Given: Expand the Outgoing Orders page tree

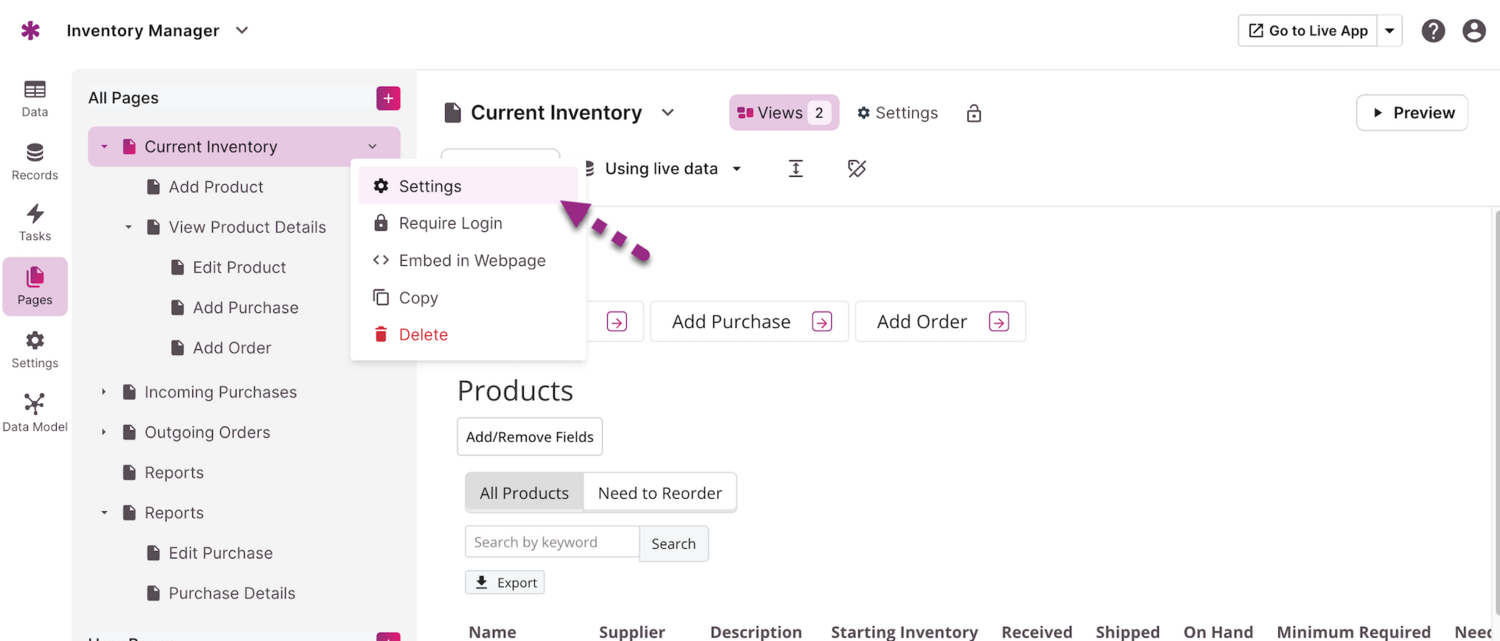Looking at the screenshot, I should click(104, 432).
